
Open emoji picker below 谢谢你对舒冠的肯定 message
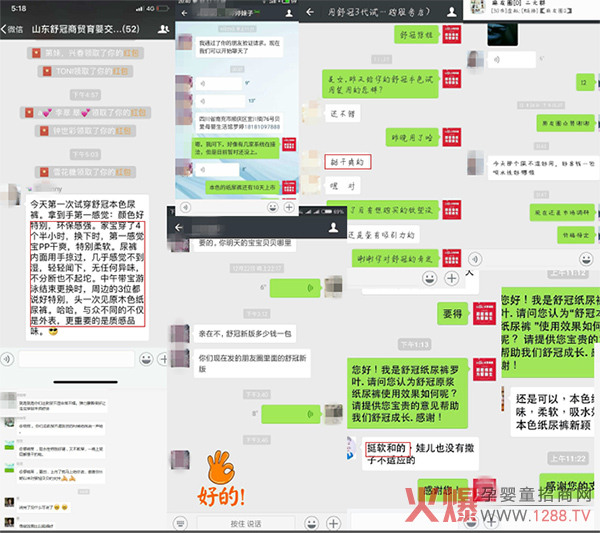pyautogui.click(x=430, y=278)
